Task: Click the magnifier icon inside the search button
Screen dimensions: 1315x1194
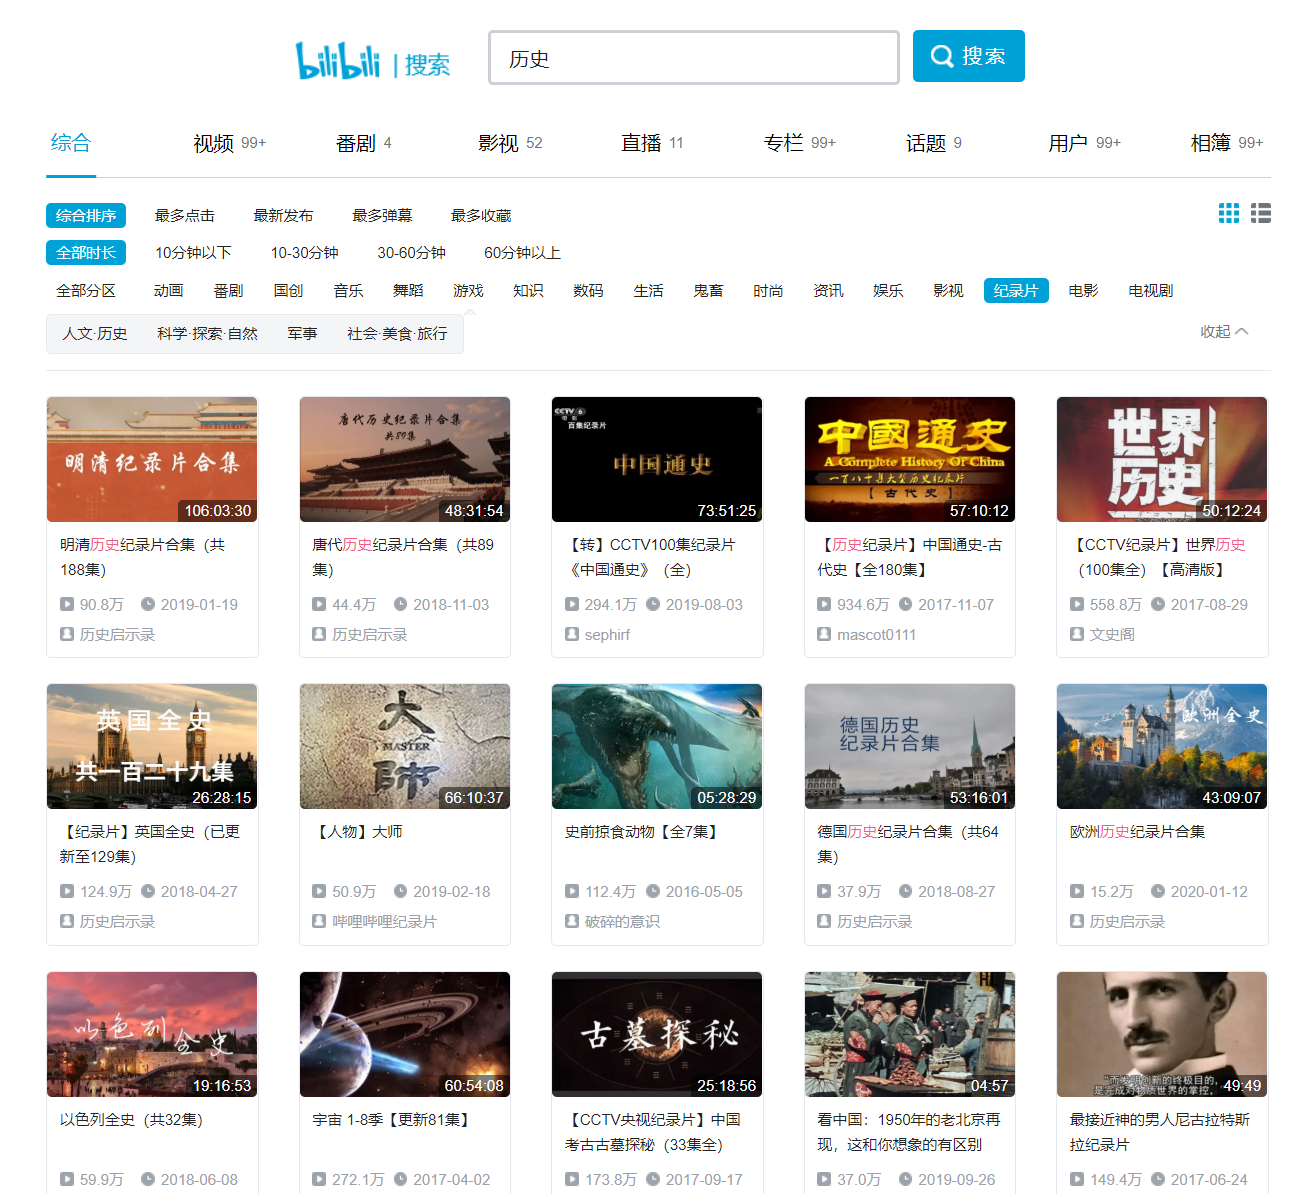Action: tap(941, 56)
